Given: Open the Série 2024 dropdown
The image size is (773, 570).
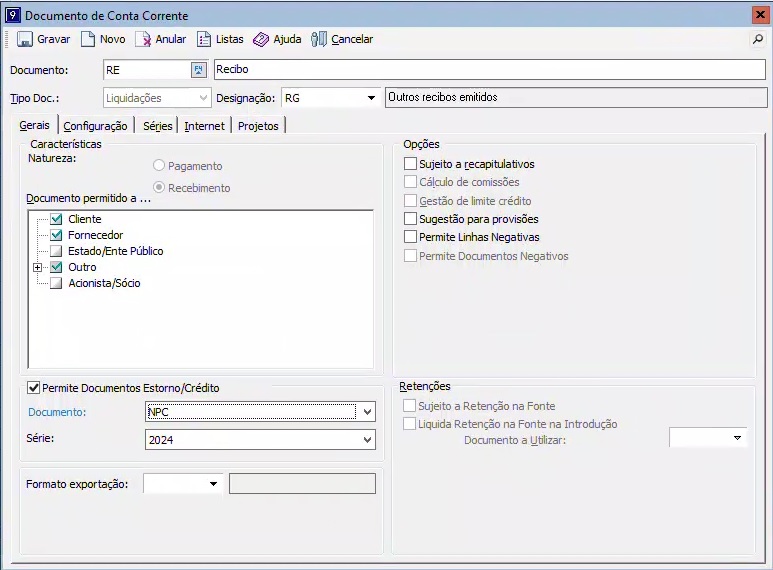Looking at the screenshot, I should pyautogui.click(x=367, y=440).
